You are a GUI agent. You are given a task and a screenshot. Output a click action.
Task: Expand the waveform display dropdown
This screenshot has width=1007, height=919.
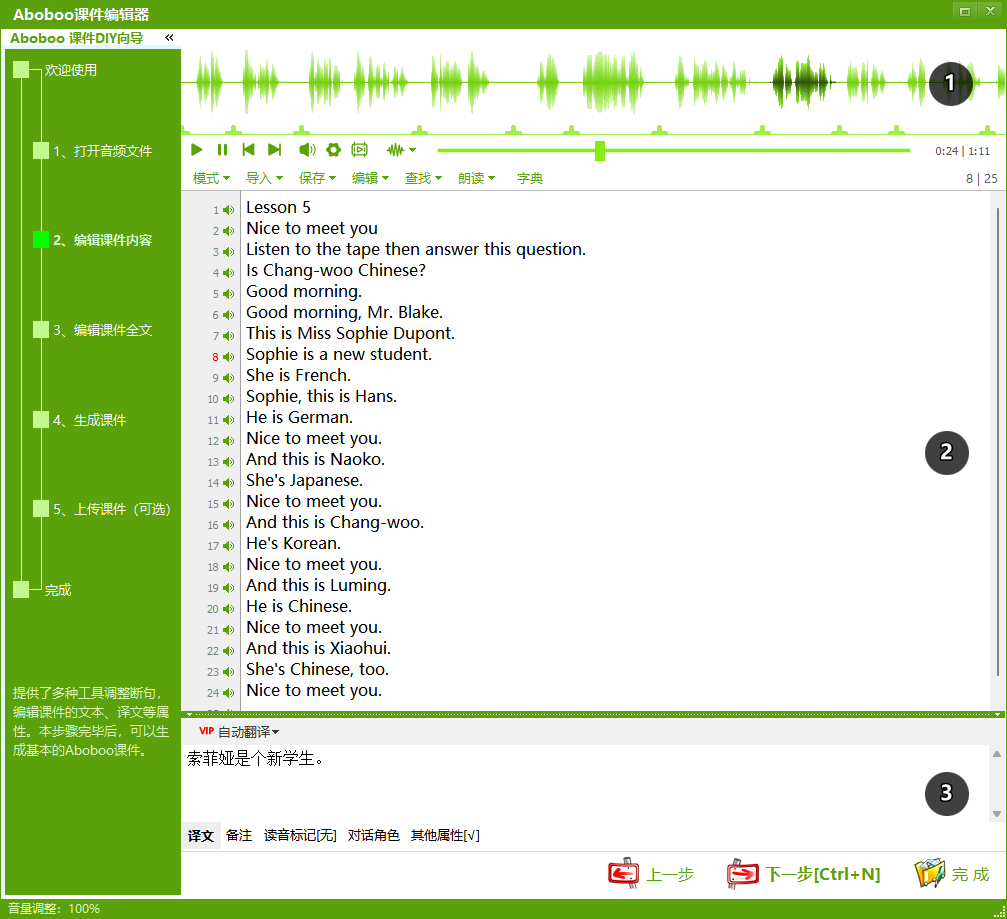coord(401,150)
